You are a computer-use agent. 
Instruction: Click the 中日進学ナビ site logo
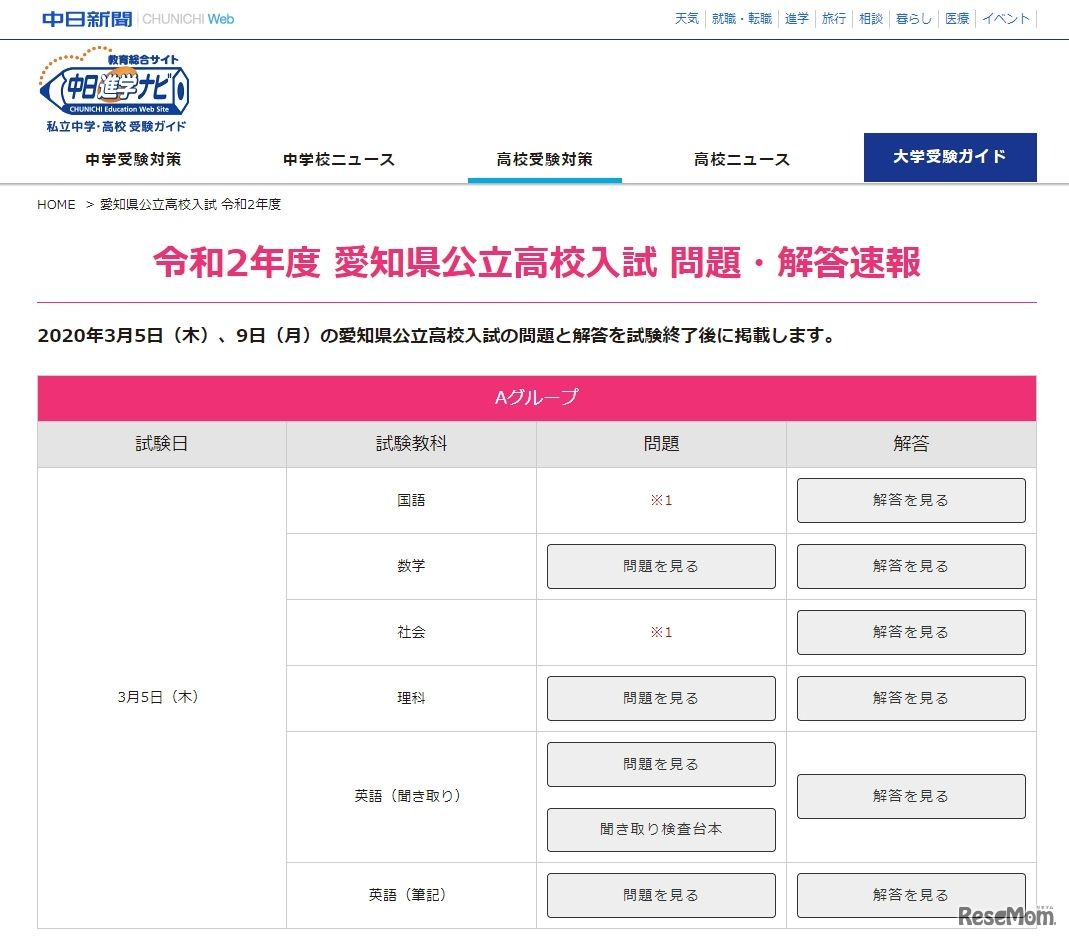[114, 89]
